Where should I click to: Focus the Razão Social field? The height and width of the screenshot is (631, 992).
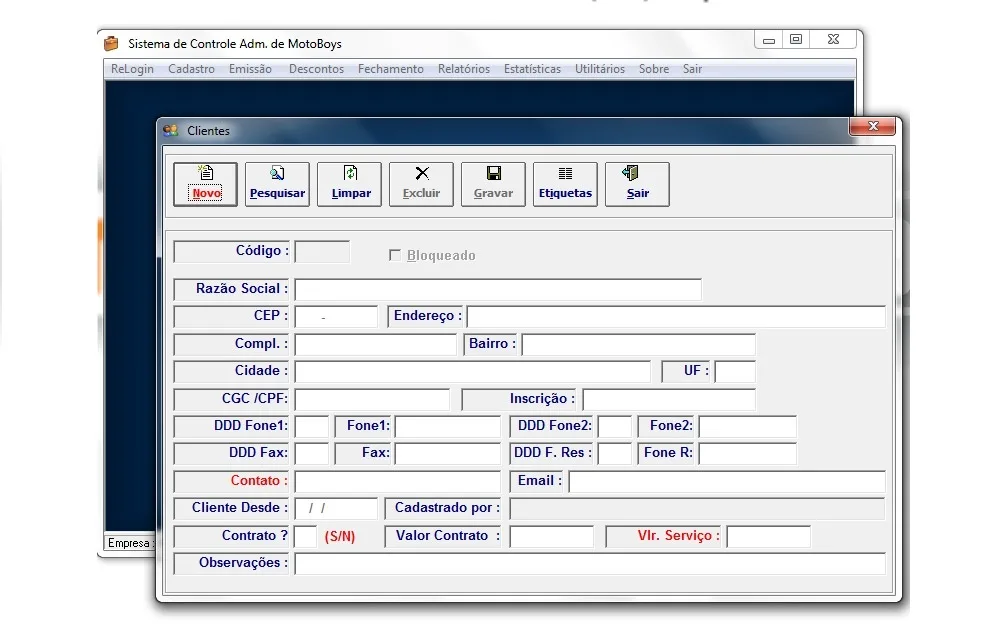click(x=498, y=290)
